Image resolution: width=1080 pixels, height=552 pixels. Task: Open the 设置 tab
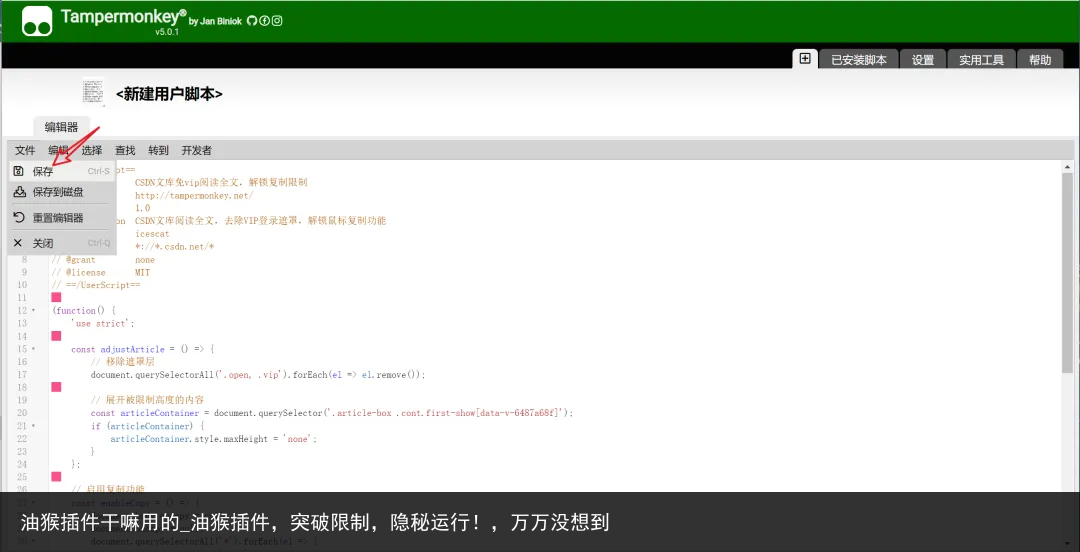point(923,60)
